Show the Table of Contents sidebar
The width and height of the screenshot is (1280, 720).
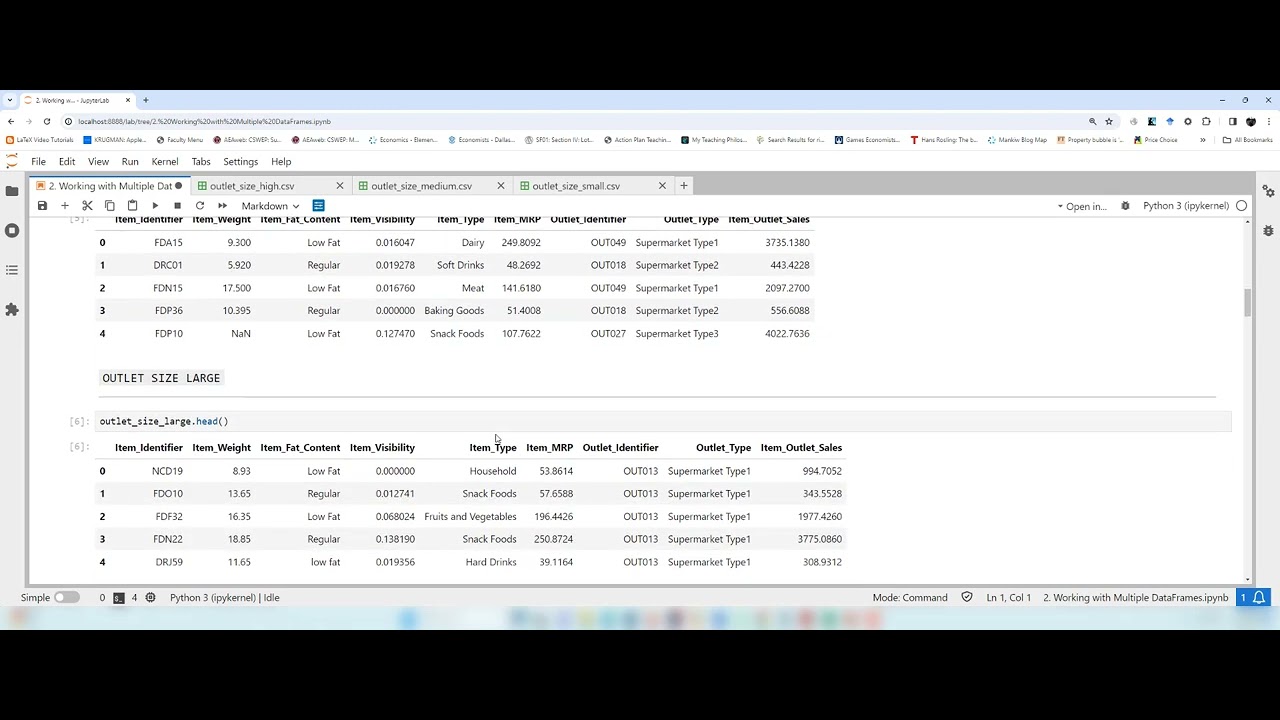pos(12,270)
